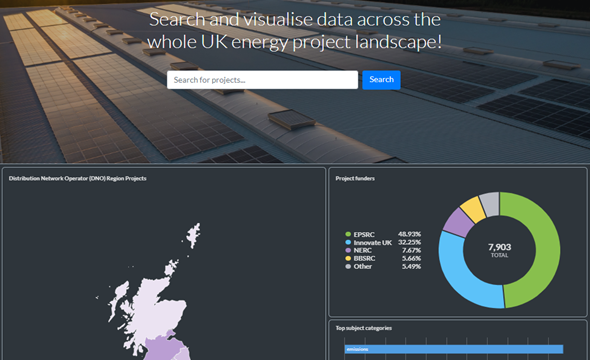Click the Project funders panel title
Image resolution: width=590 pixels, height=360 pixels.
point(355,178)
